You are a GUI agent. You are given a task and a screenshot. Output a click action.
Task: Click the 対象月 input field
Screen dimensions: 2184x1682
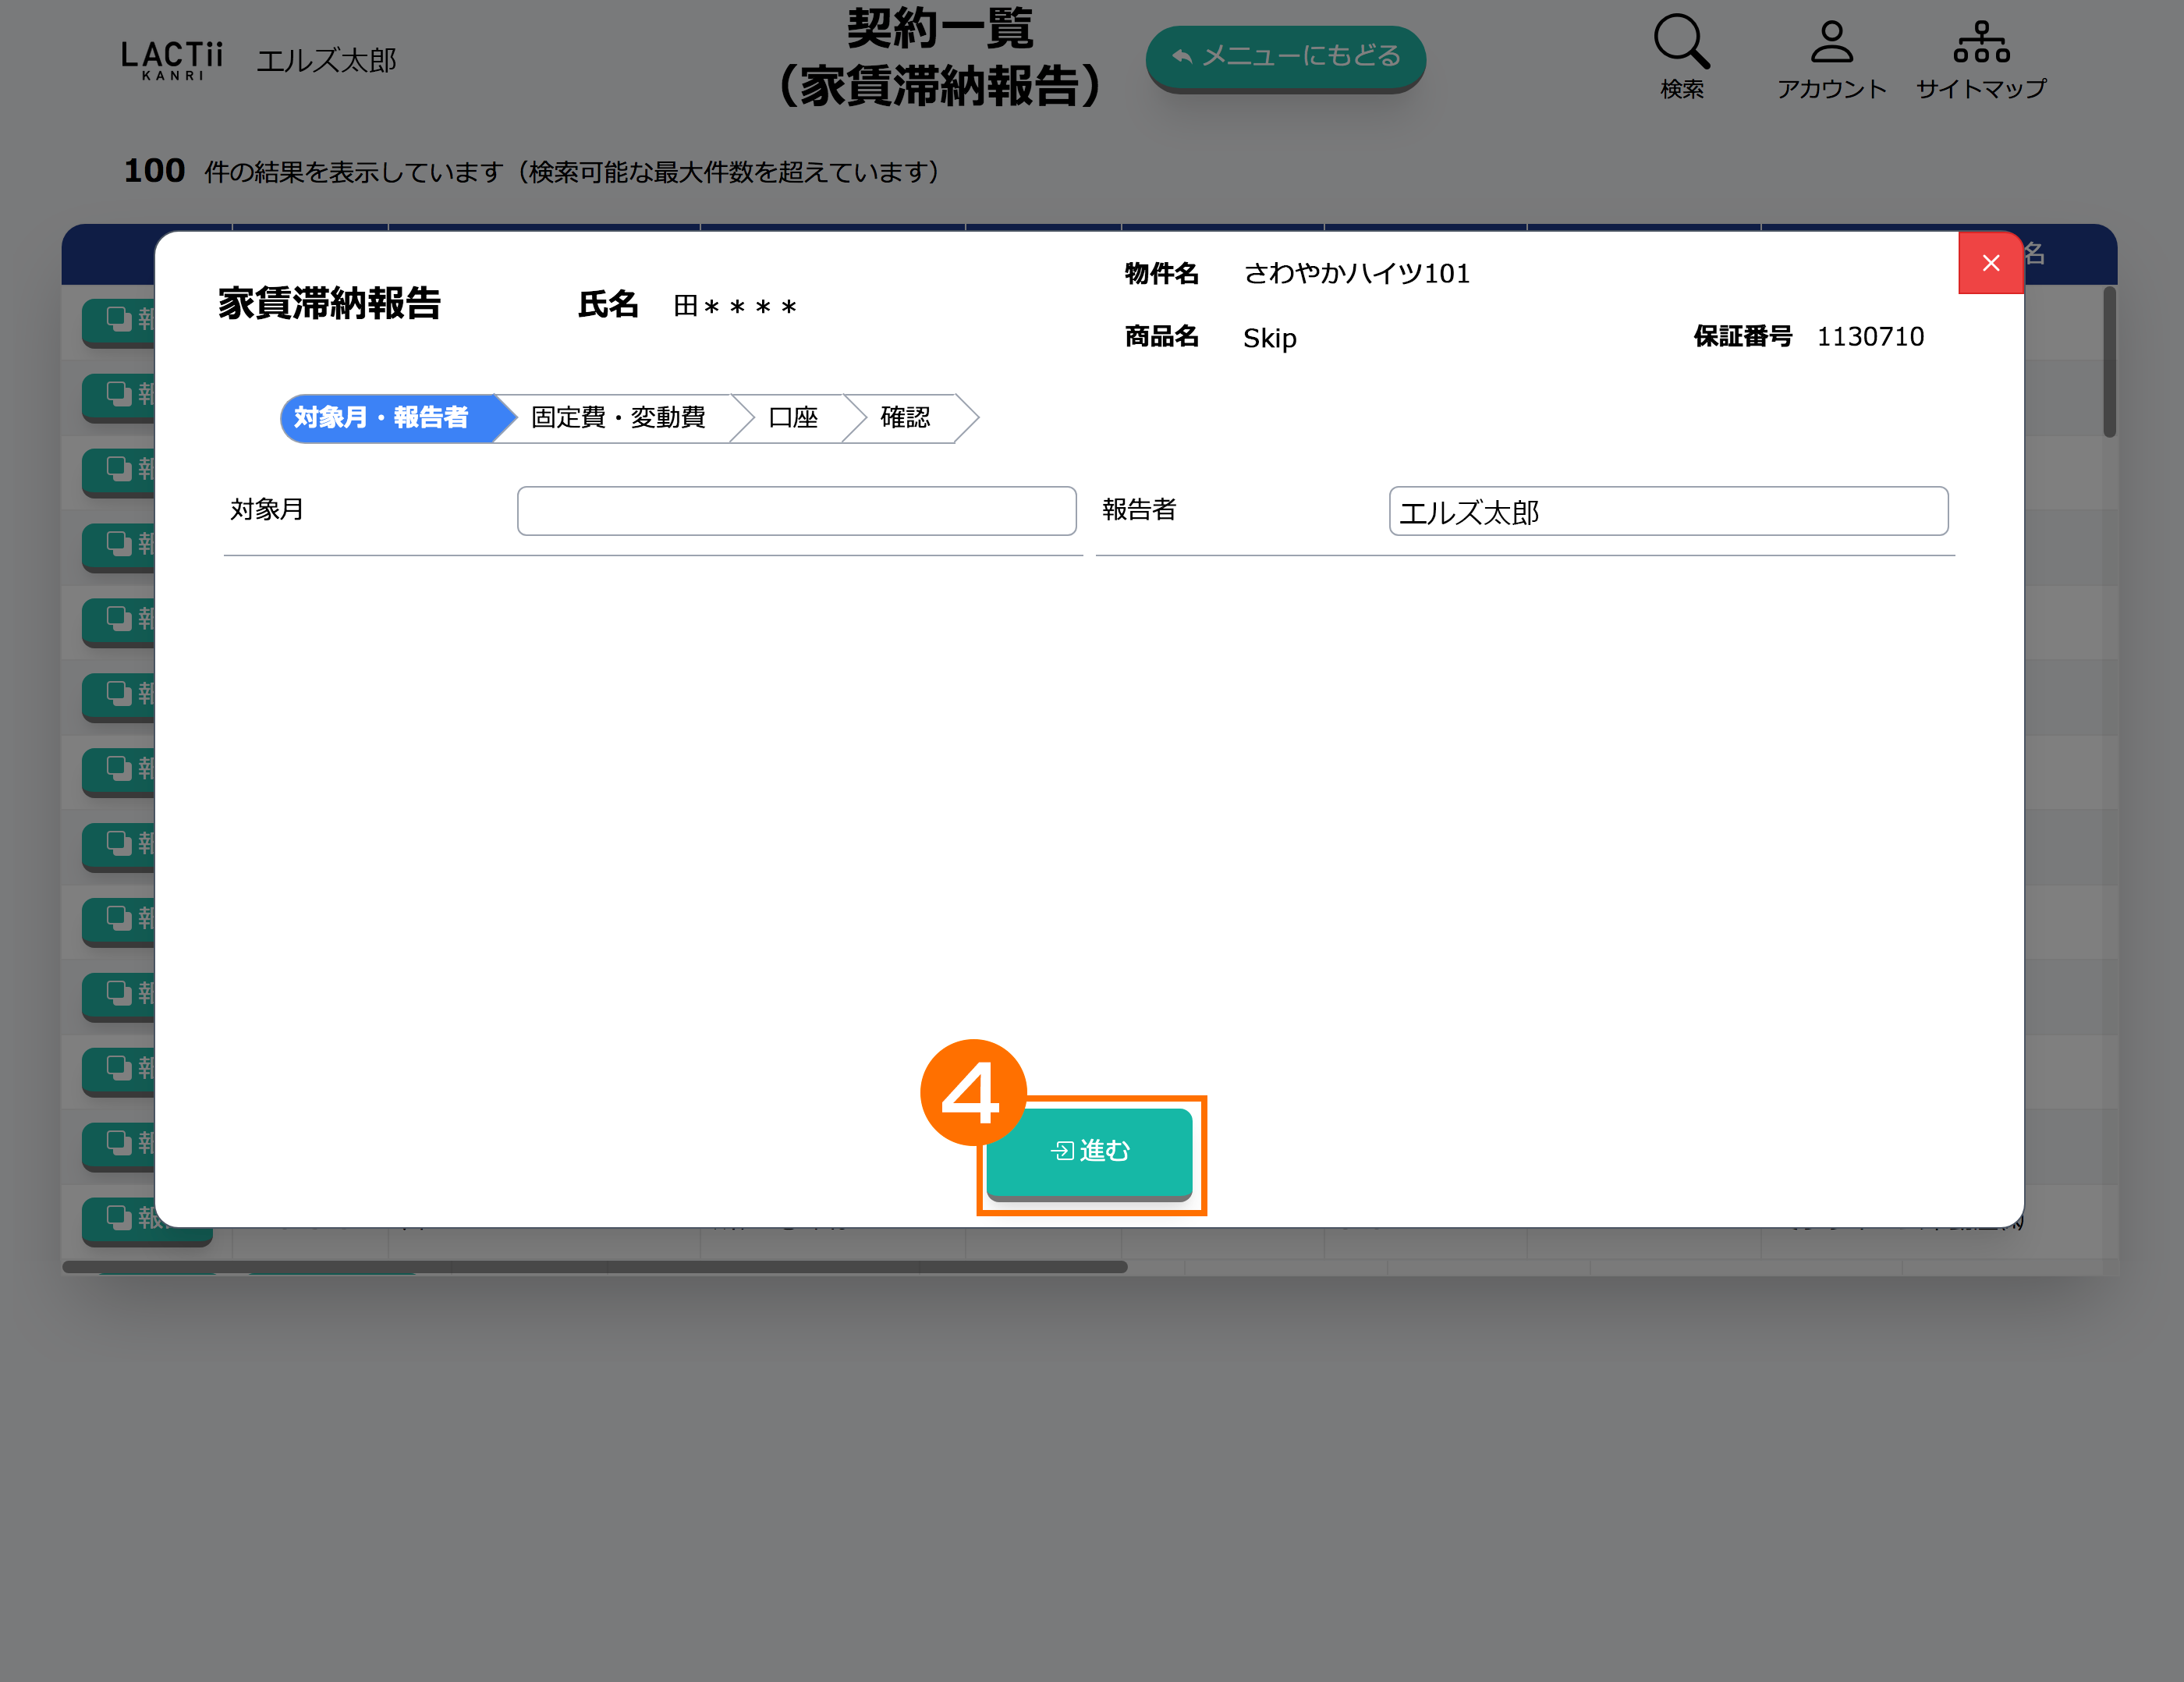click(796, 511)
